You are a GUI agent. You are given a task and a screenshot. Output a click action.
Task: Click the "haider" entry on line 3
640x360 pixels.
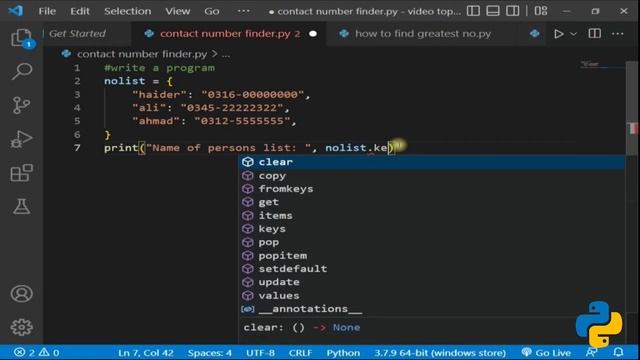(221, 94)
